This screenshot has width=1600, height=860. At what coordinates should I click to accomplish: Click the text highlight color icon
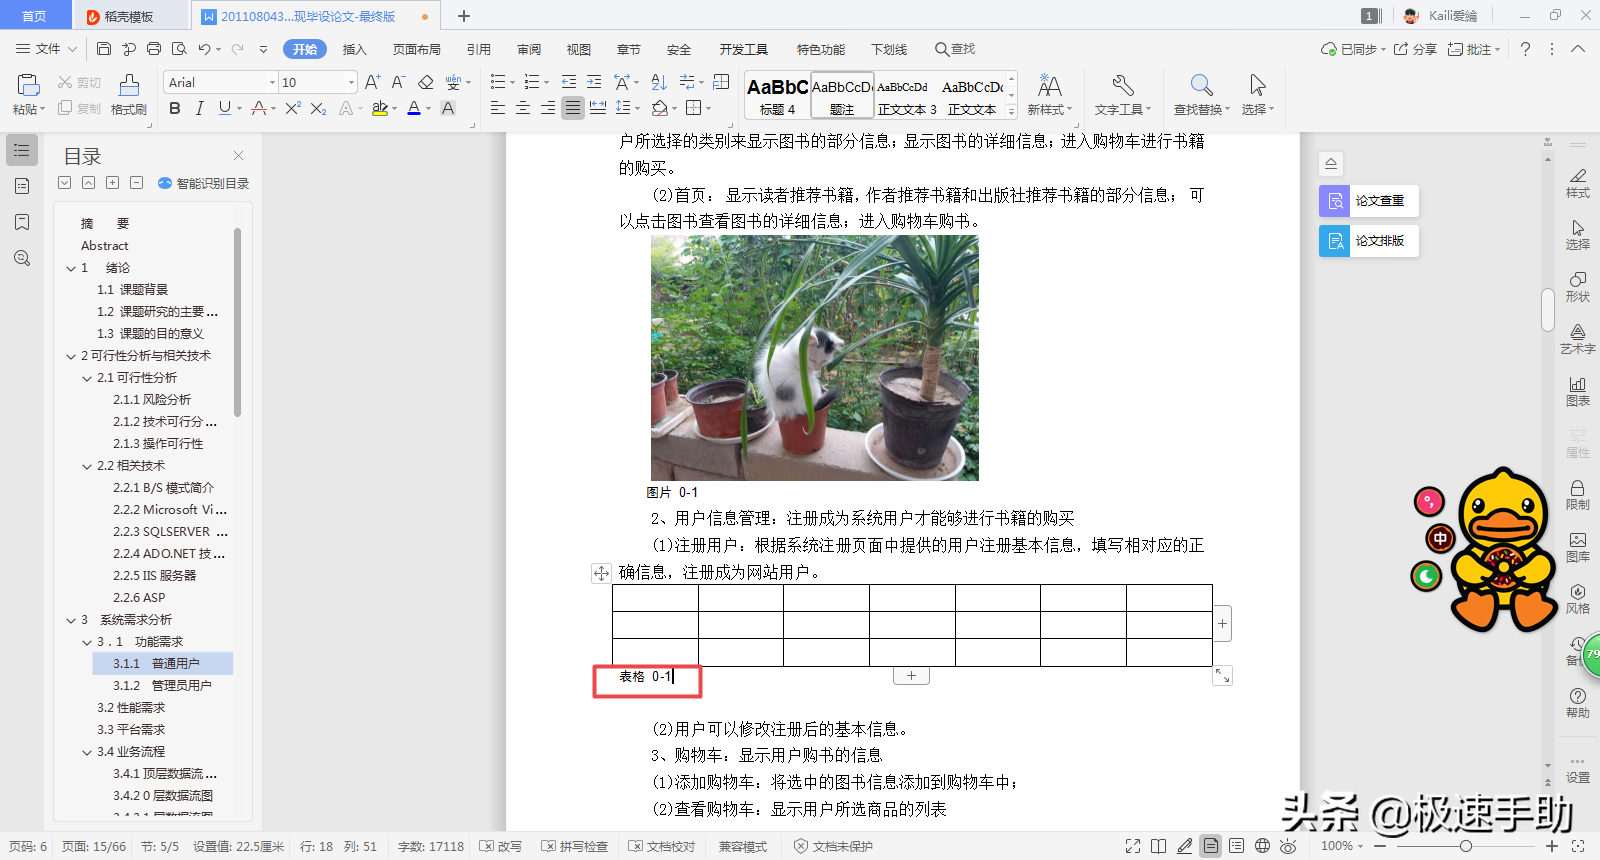click(x=379, y=108)
